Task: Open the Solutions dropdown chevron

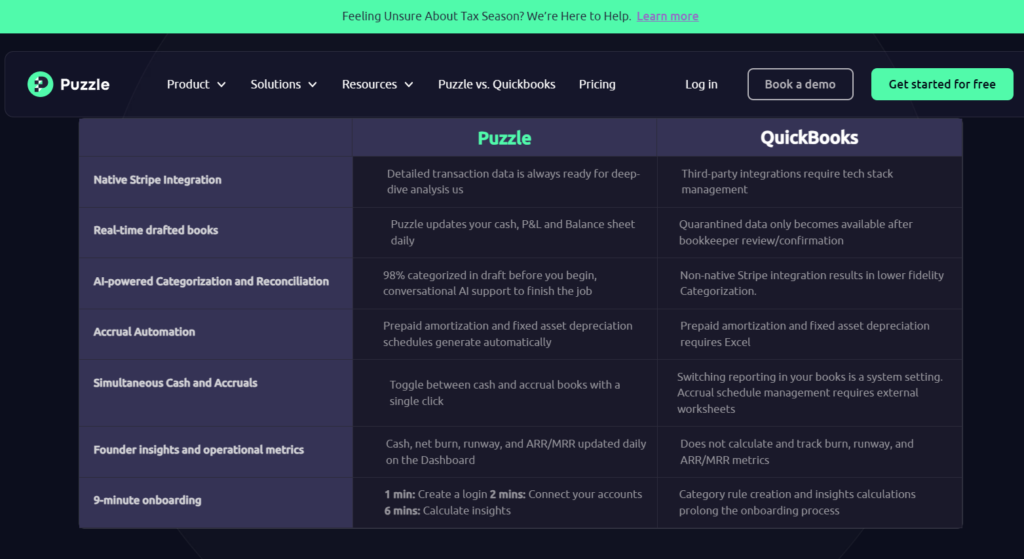Action: pos(313,85)
